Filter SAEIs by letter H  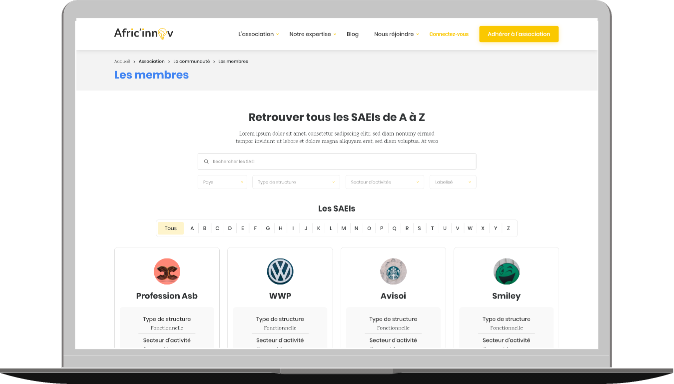[281, 228]
